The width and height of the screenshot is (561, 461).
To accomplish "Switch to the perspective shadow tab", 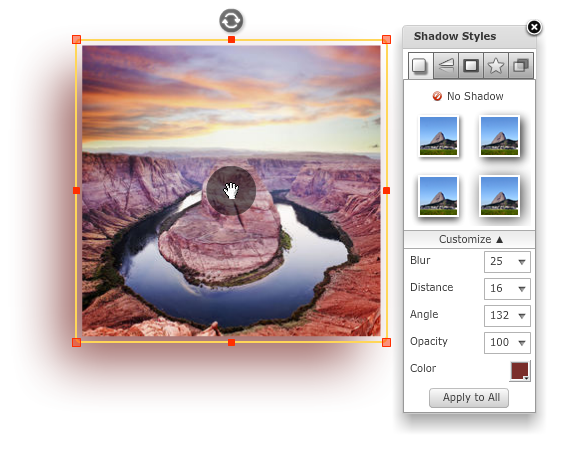I will click(x=446, y=65).
